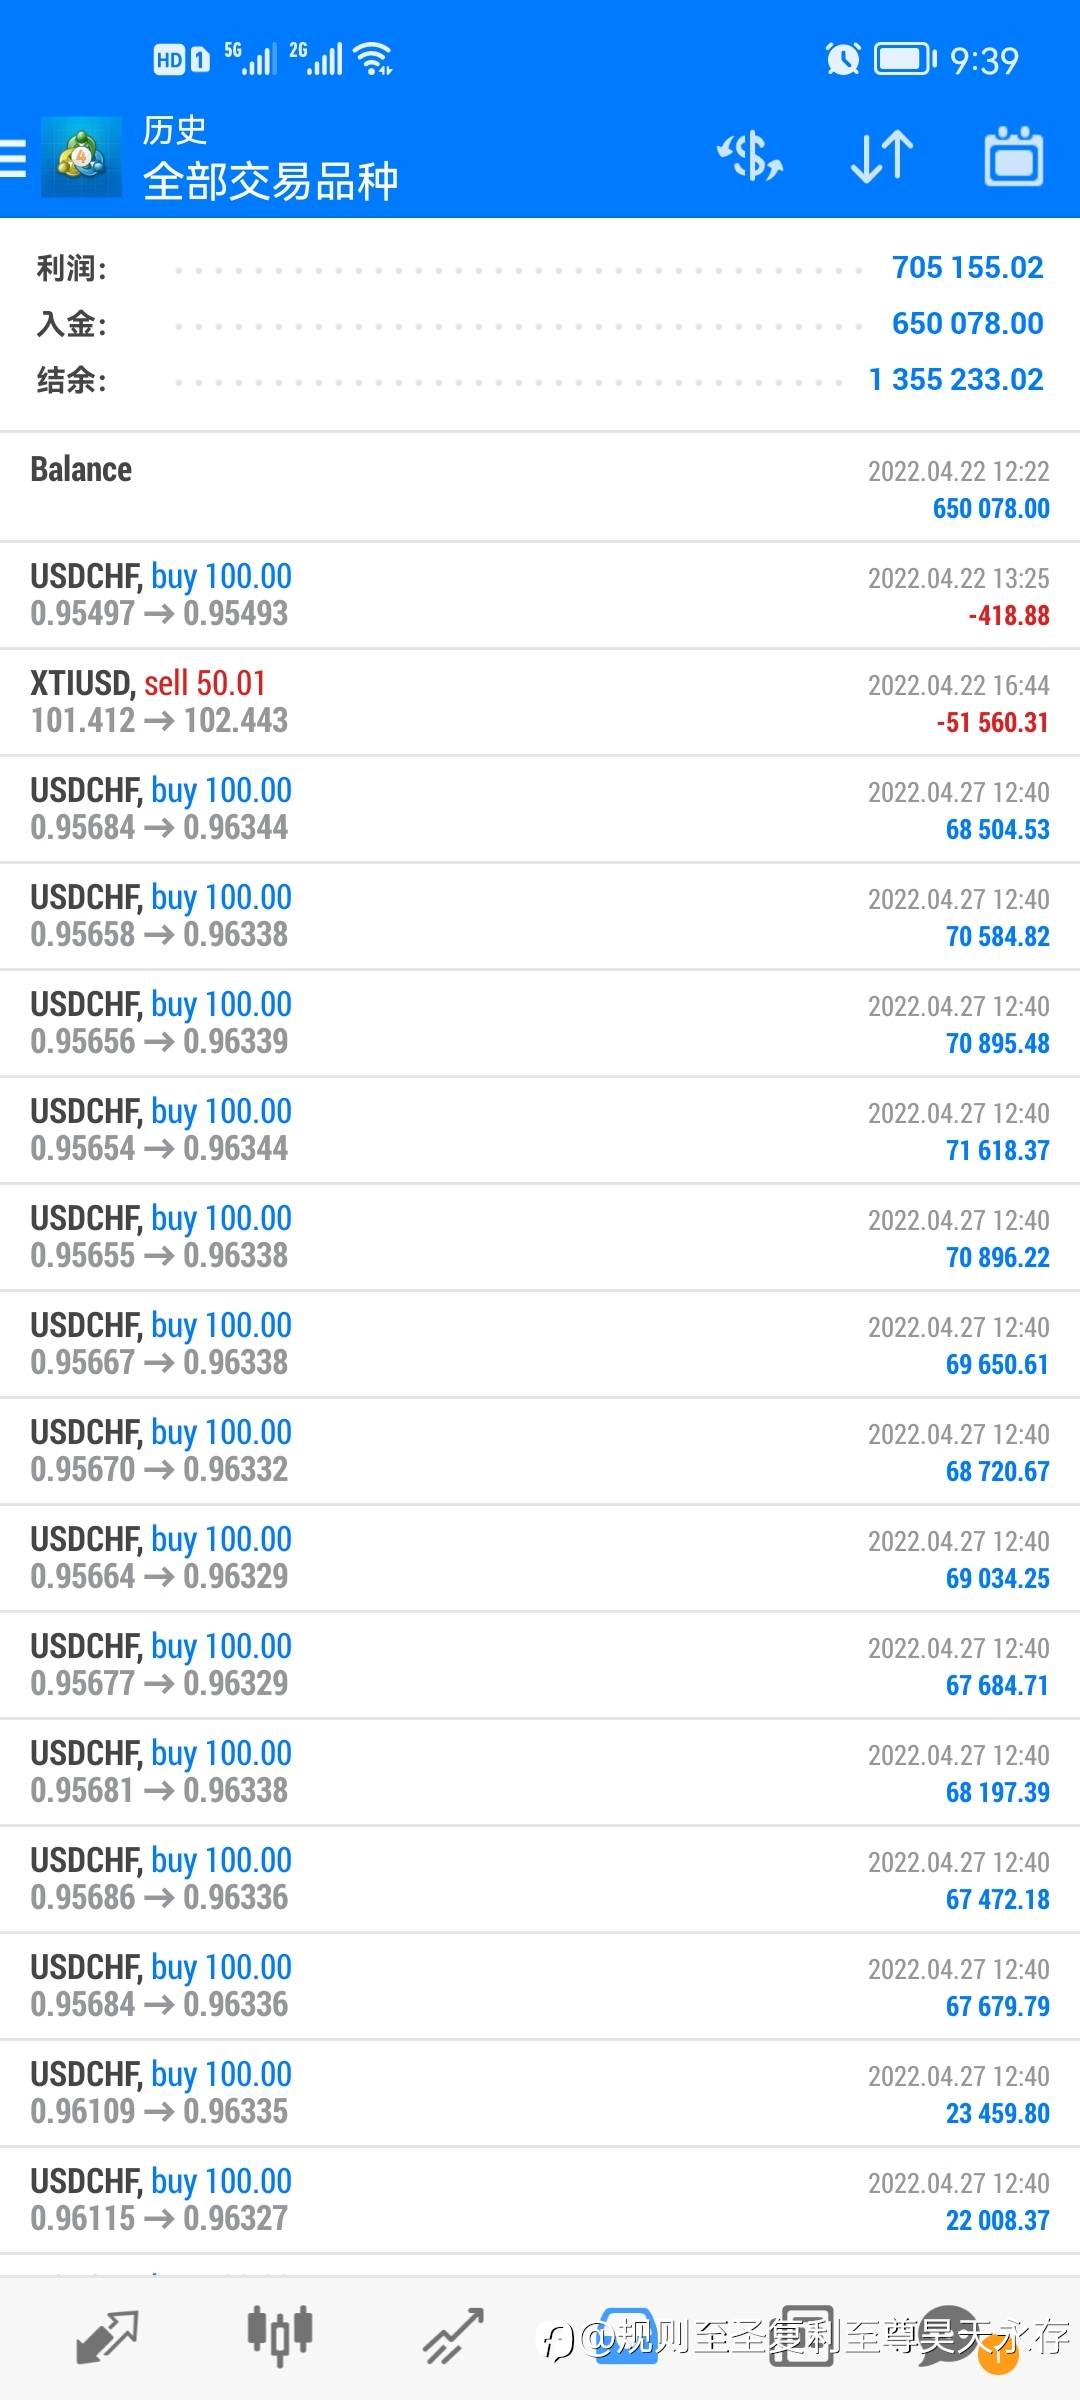The image size is (1080, 2400).
Task: Open the News tab icon
Action: [x=801, y=2336]
